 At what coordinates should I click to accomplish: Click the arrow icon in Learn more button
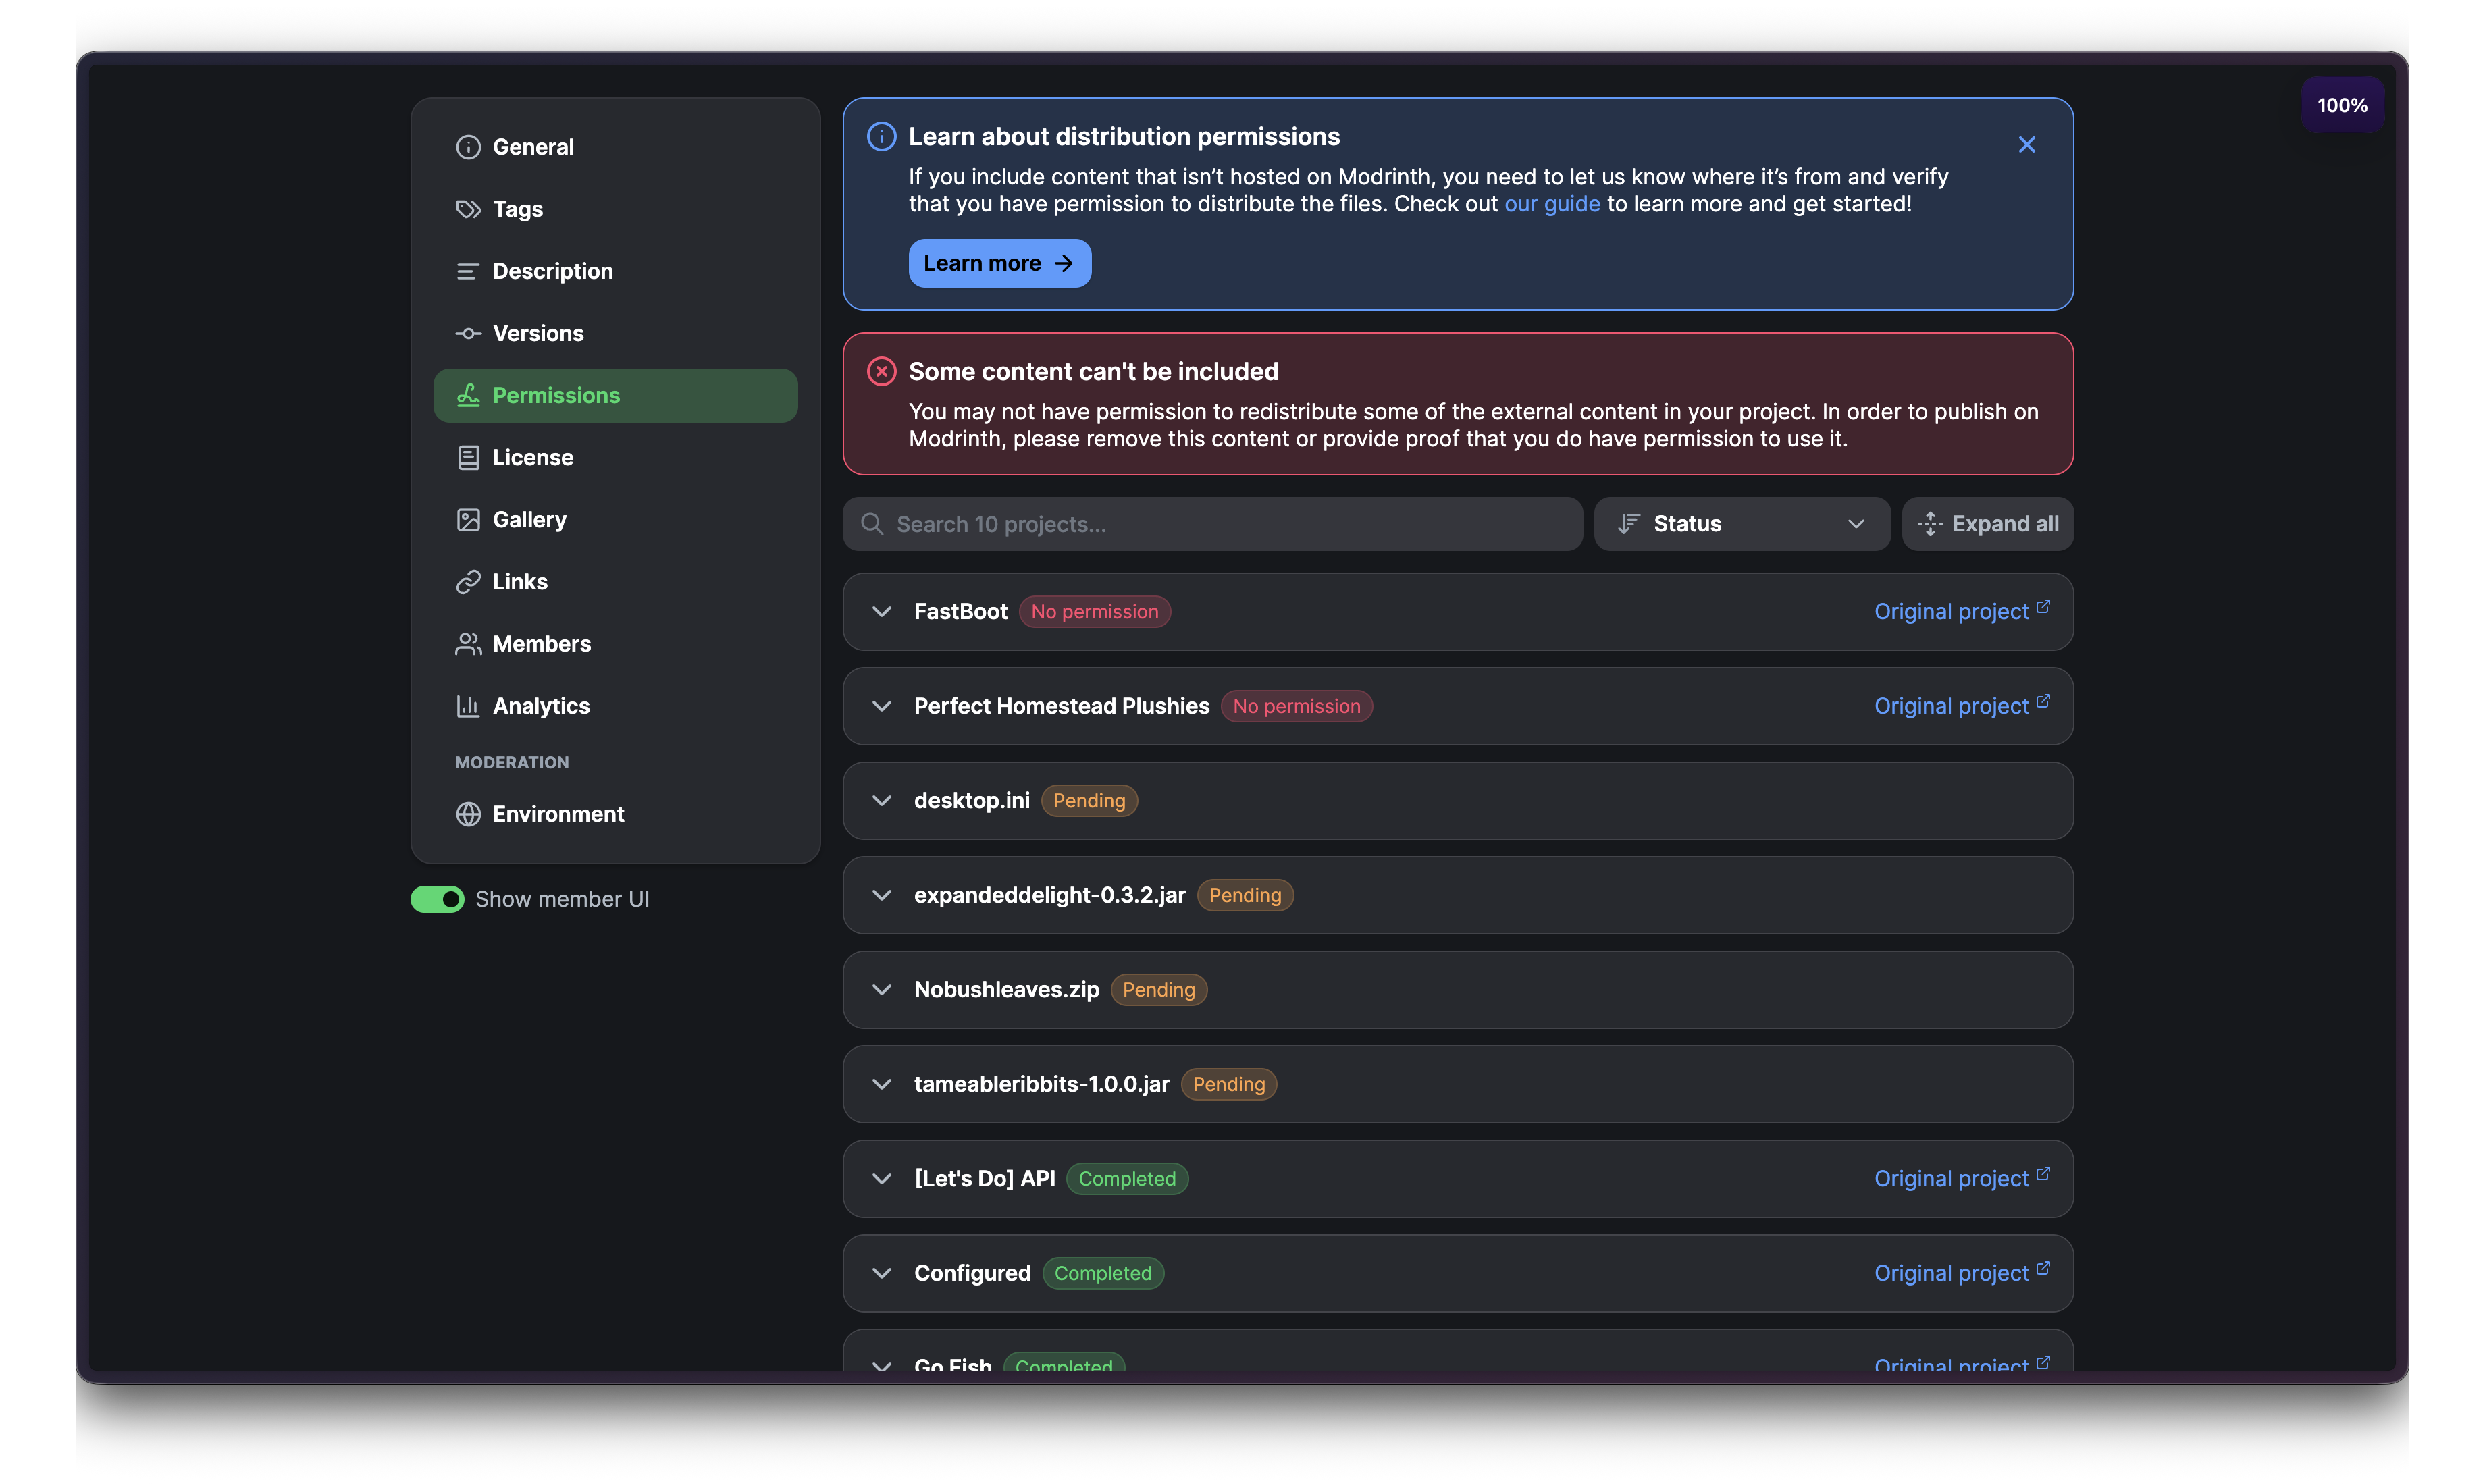click(1063, 263)
